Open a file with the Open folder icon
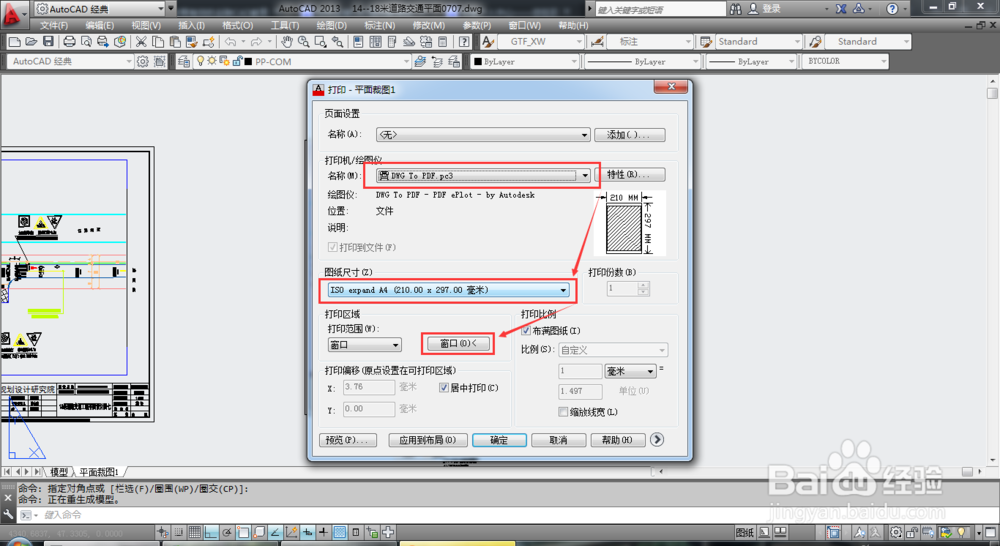The image size is (1000, 546). pos(31,41)
